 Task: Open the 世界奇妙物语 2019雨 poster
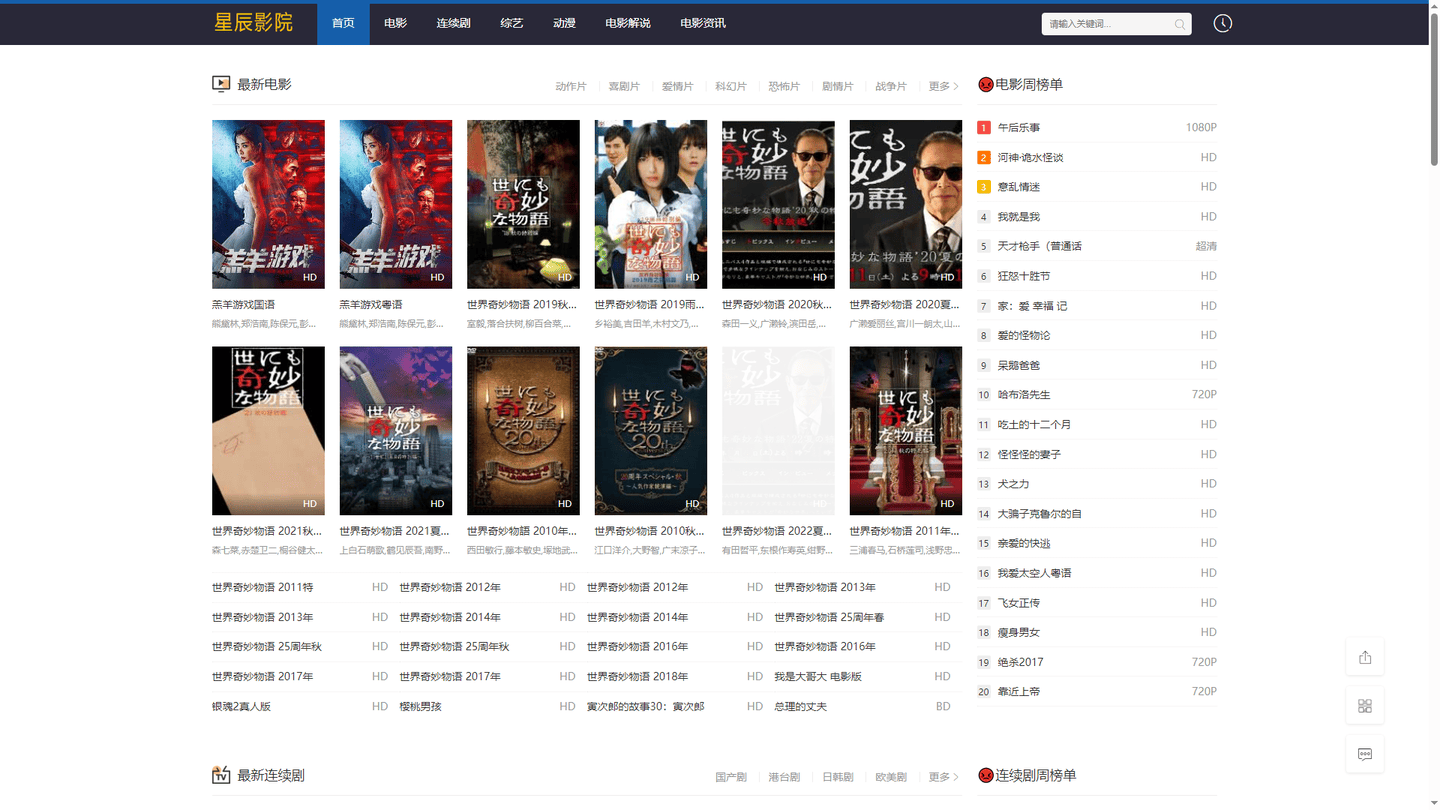pyautogui.click(x=651, y=204)
